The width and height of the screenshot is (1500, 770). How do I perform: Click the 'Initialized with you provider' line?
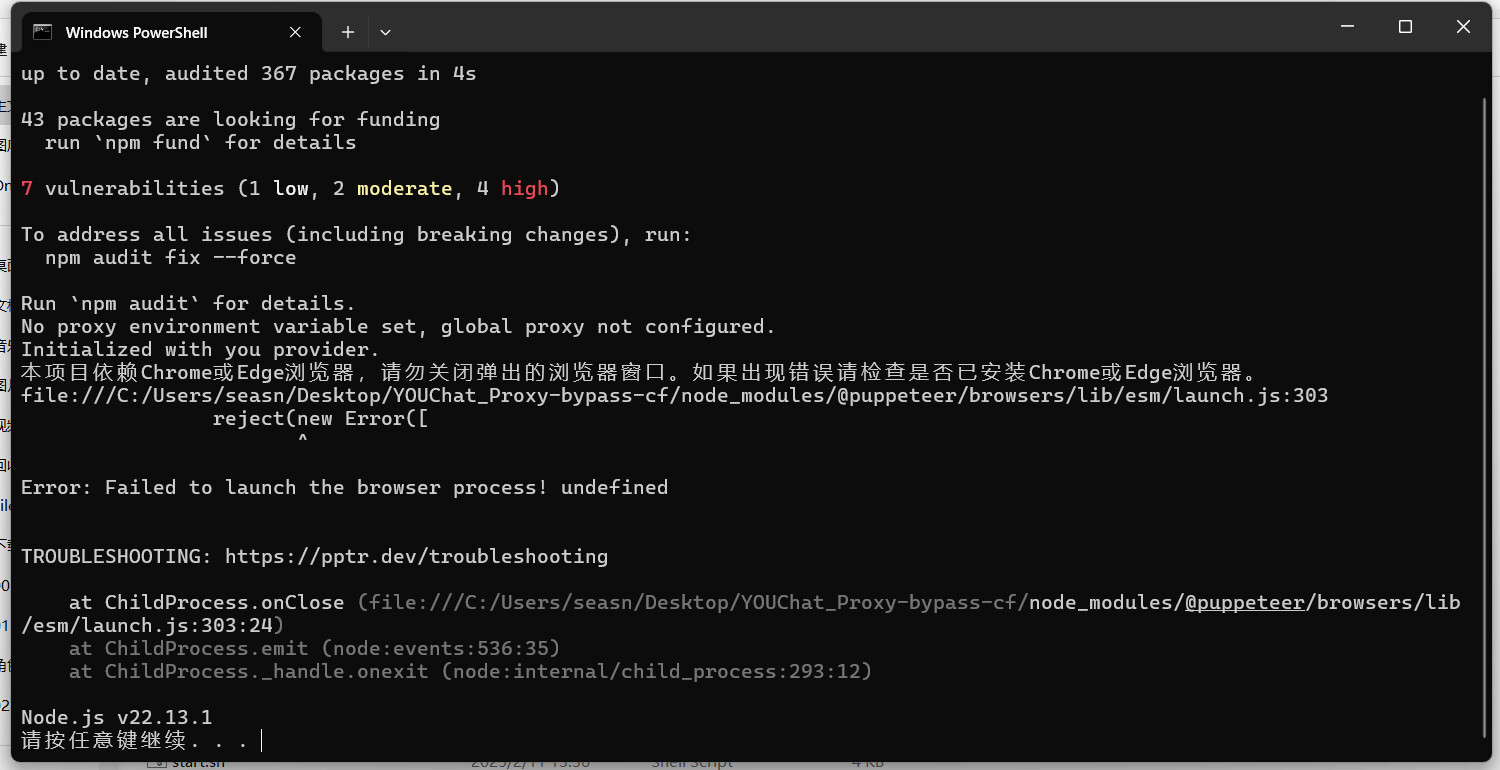pos(200,349)
